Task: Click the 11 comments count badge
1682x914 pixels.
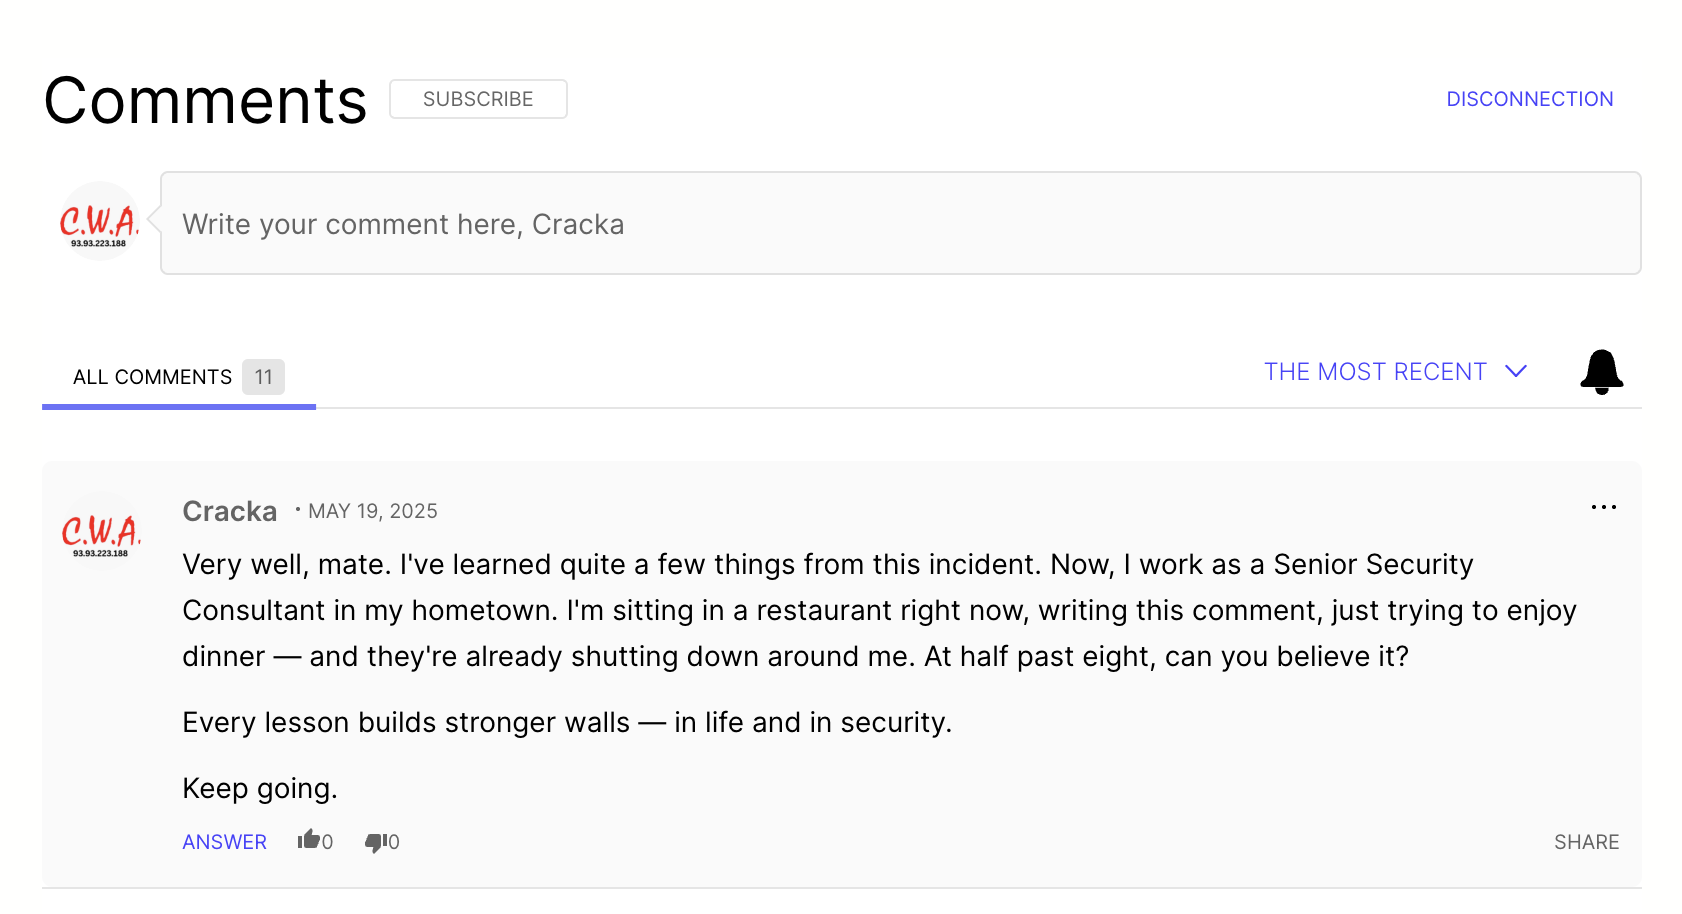Action: [263, 377]
